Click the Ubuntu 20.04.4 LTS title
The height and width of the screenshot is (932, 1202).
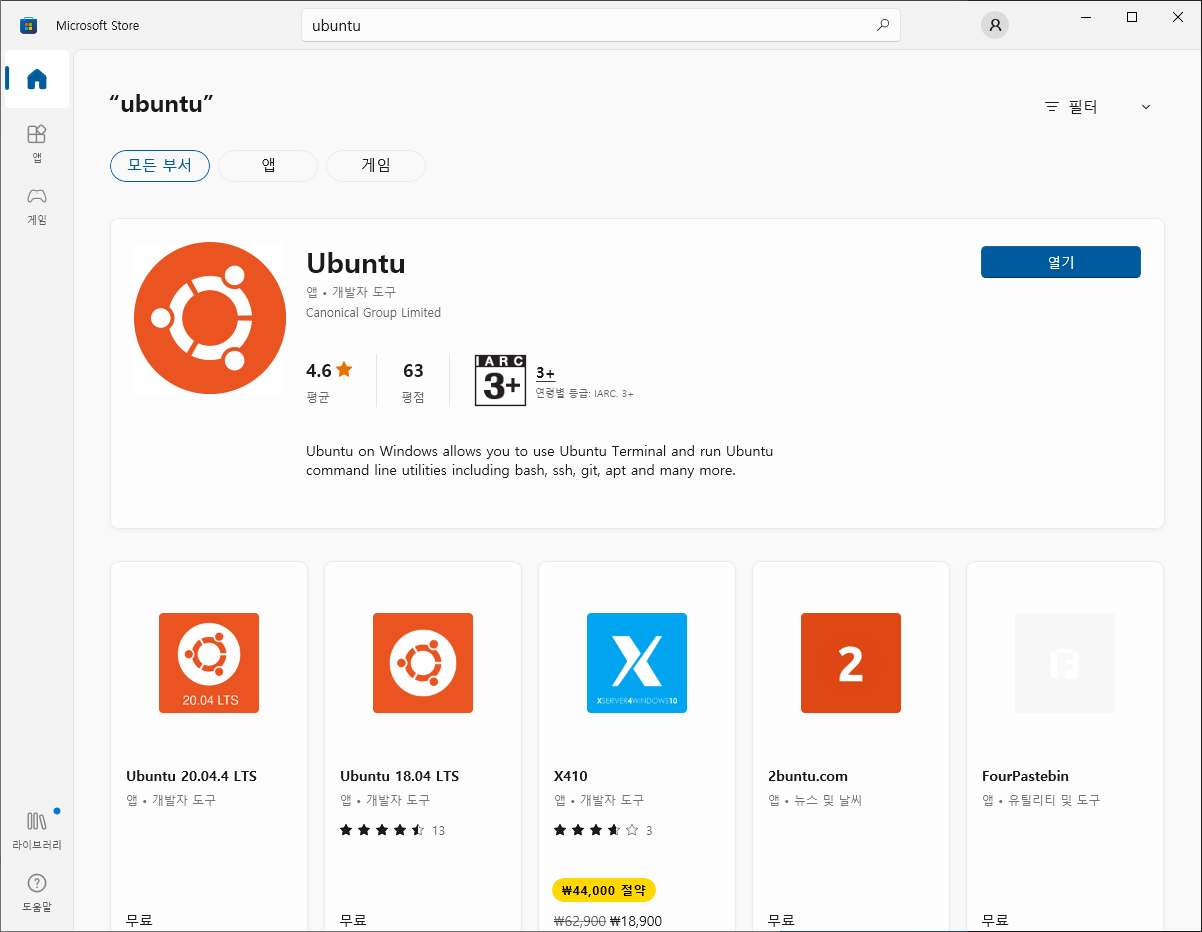[191, 776]
